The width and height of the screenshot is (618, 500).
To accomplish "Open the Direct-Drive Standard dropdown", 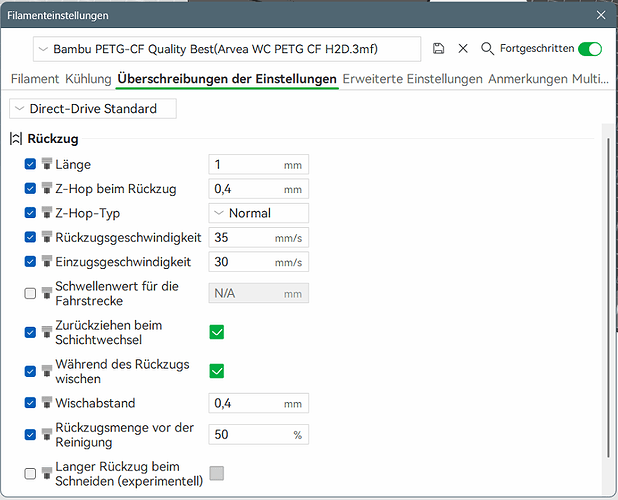I will [93, 109].
